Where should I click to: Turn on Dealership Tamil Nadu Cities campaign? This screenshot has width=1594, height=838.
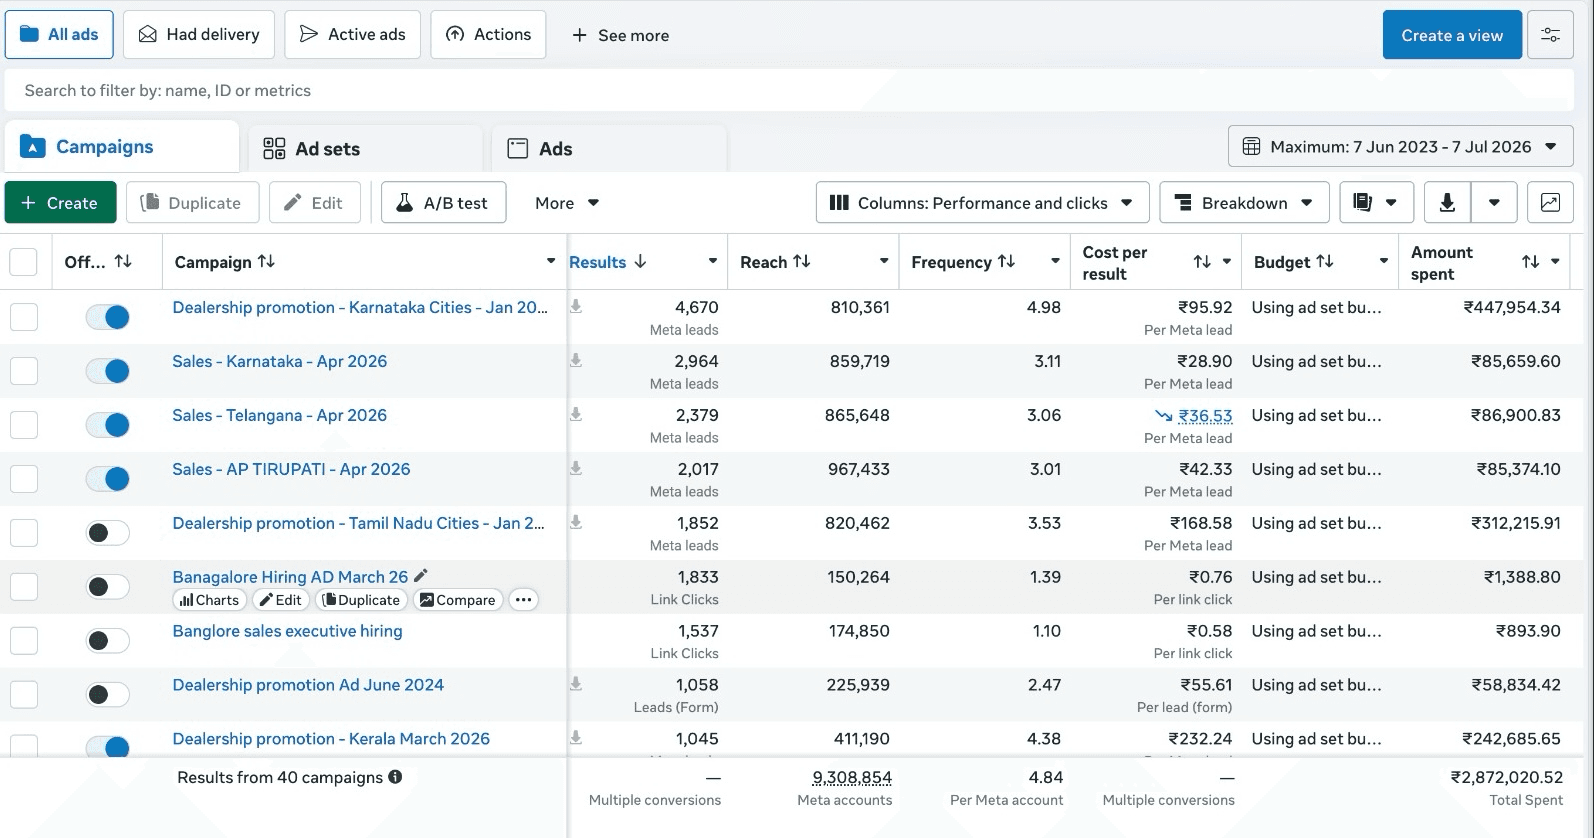tap(108, 533)
